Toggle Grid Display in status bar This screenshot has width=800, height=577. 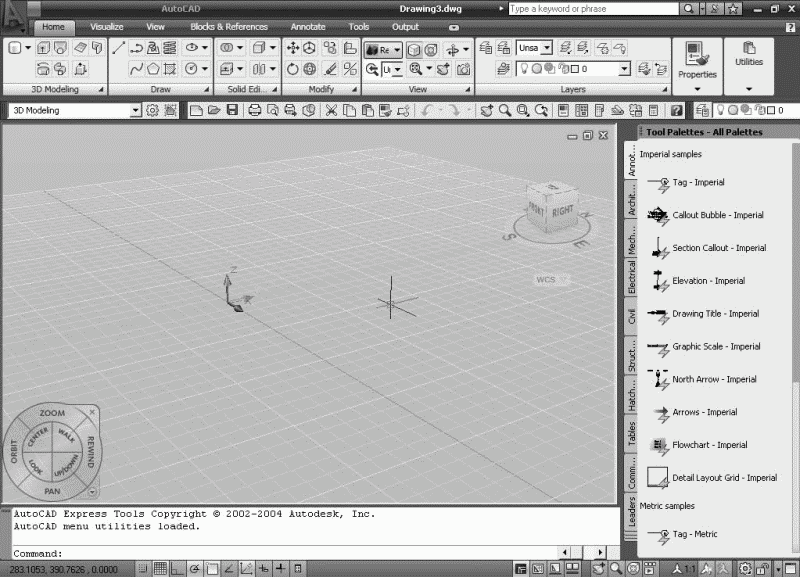[x=160, y=569]
